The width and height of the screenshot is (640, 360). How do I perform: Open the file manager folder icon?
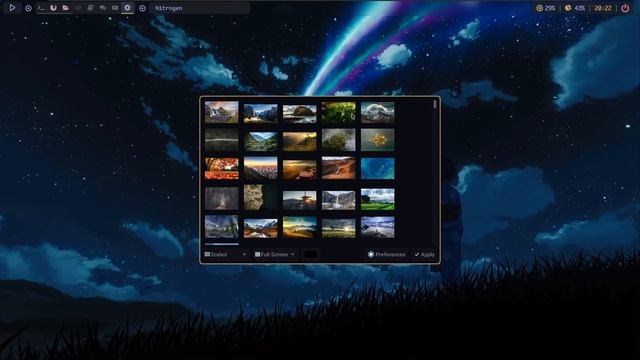pyautogui.click(x=65, y=8)
